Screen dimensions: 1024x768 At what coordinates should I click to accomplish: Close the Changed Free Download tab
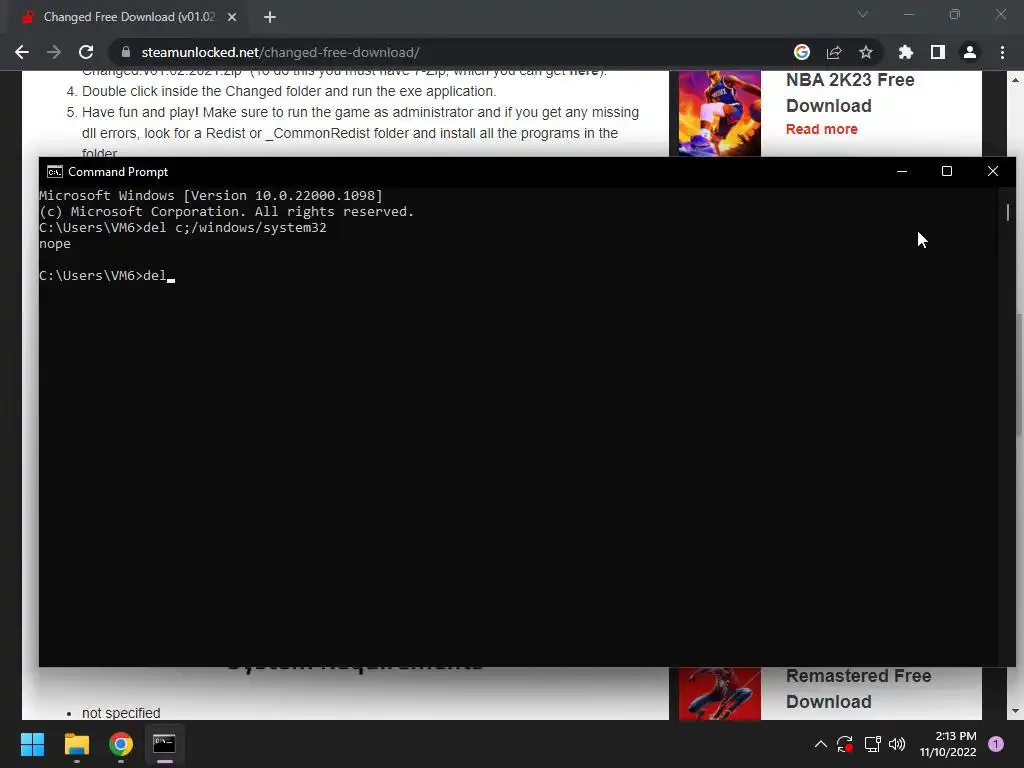pyautogui.click(x=232, y=17)
